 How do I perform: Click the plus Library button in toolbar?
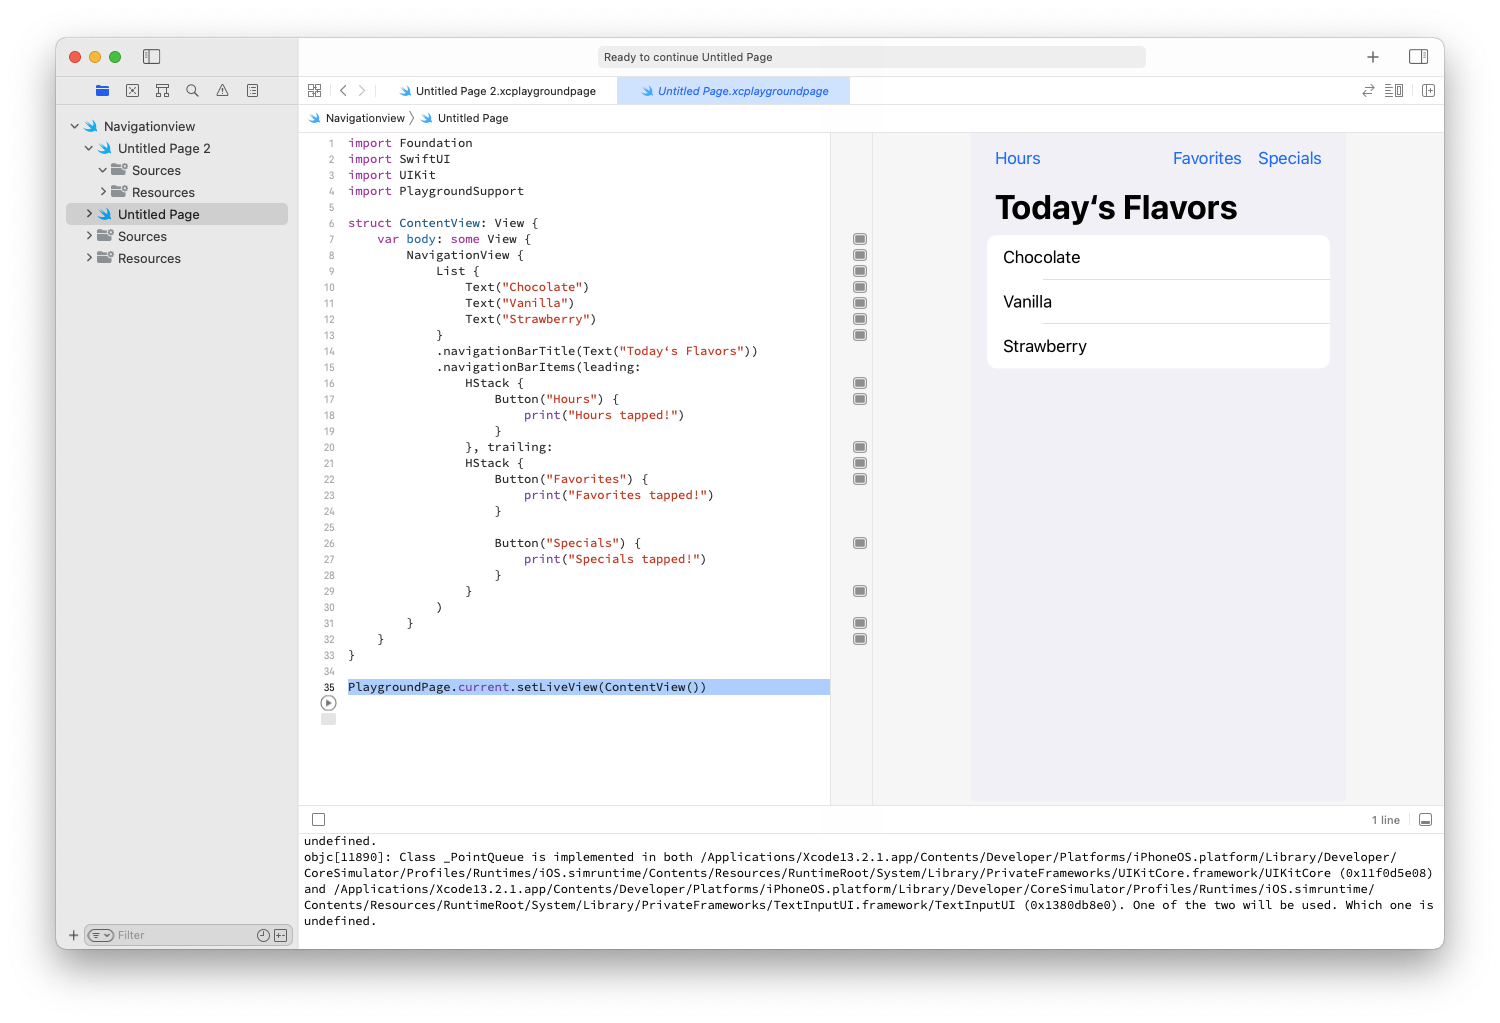click(x=1372, y=57)
